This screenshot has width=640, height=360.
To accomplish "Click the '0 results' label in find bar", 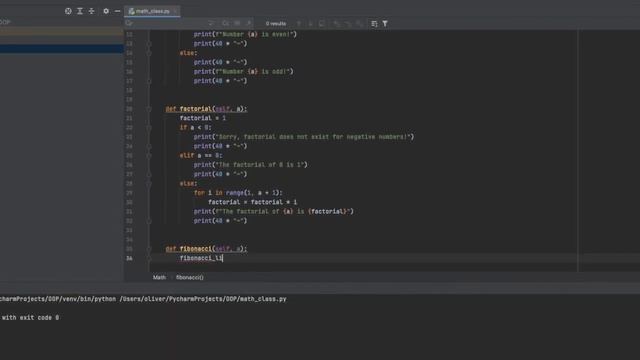I will pyautogui.click(x=276, y=24).
